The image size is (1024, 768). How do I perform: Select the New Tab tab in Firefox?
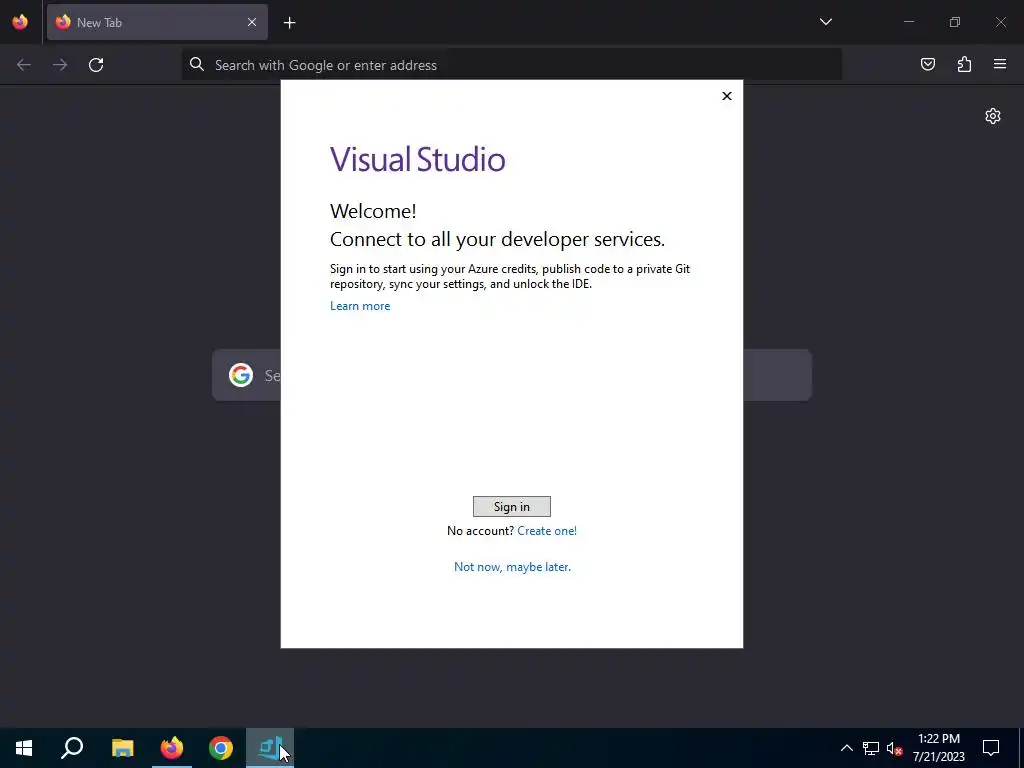(x=157, y=22)
